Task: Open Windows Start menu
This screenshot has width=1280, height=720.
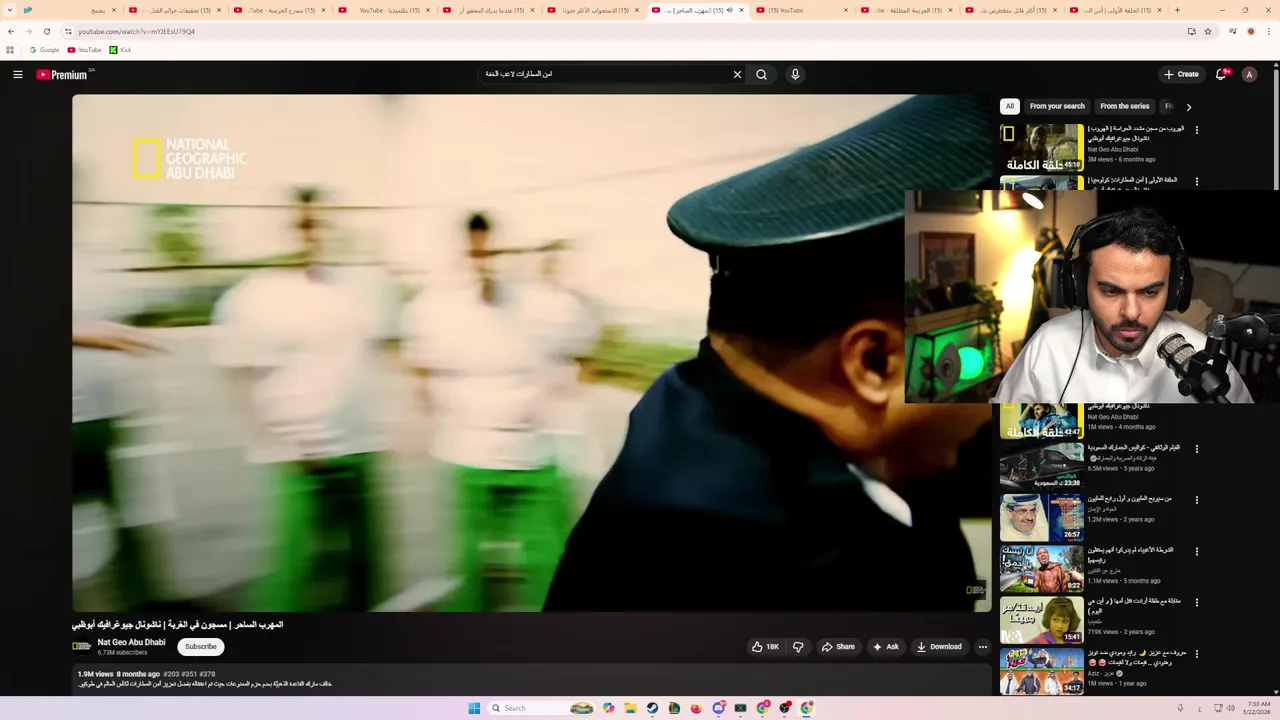Action: coord(474,708)
